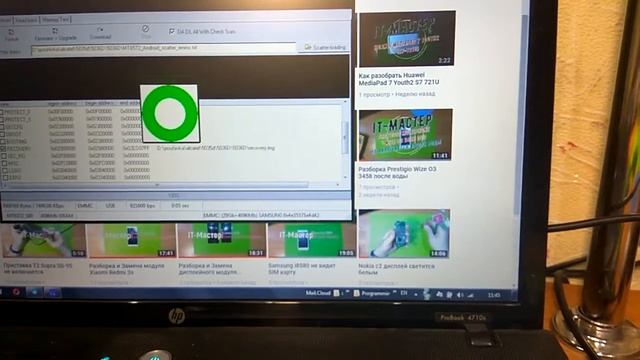This screenshot has height=360, width=640.
Task: Click the network signal tray icon
Action: pos(470,295)
